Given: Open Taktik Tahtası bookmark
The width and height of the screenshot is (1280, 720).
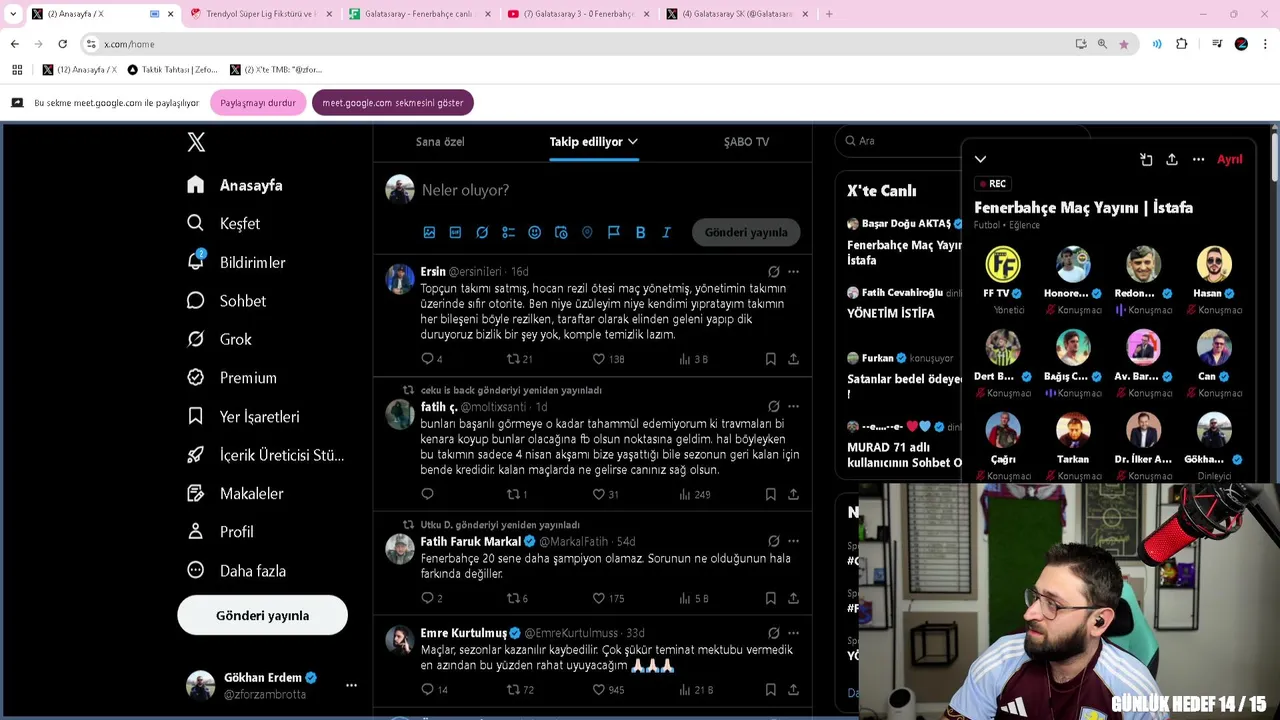Looking at the screenshot, I should pyautogui.click(x=172, y=70).
